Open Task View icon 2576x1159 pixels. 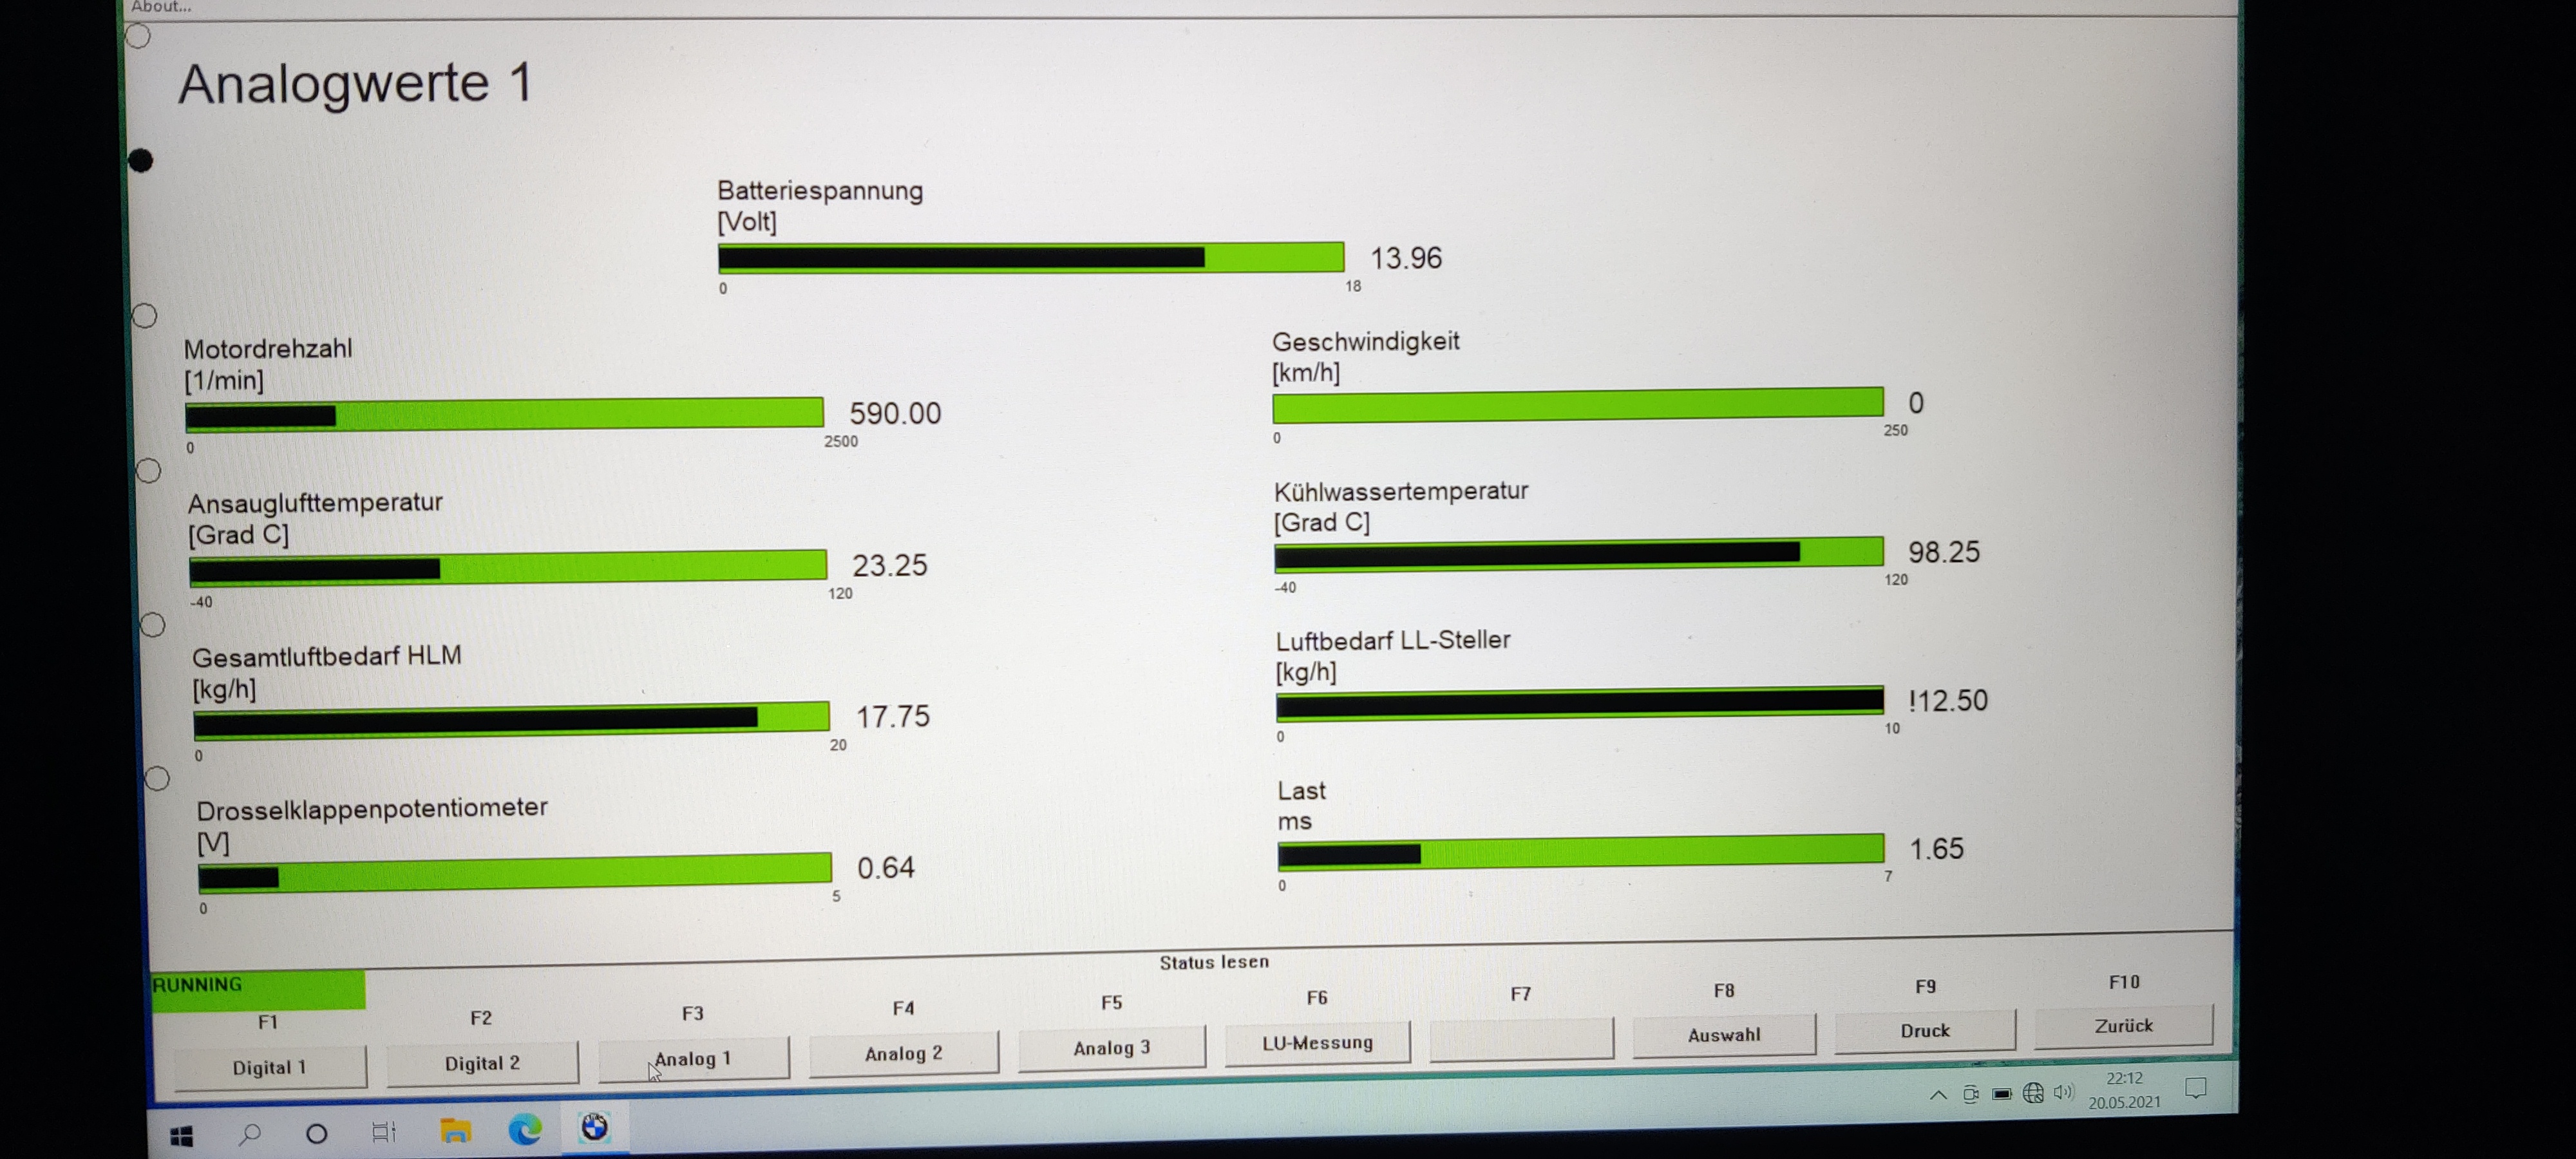pyautogui.click(x=384, y=1133)
